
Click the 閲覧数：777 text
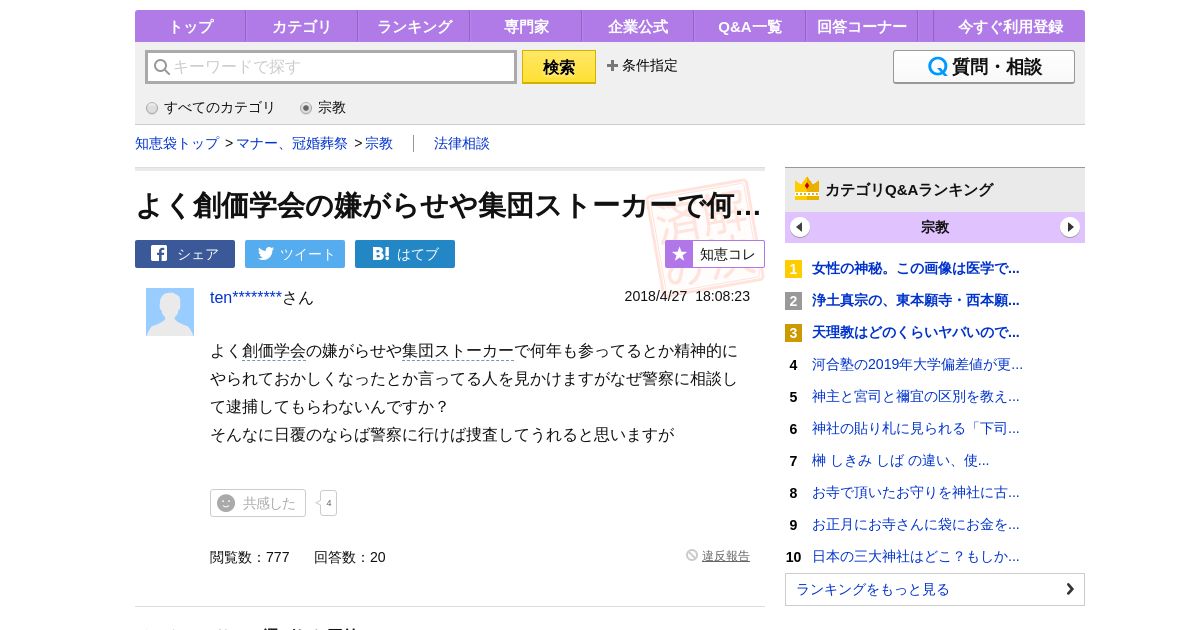(x=250, y=557)
